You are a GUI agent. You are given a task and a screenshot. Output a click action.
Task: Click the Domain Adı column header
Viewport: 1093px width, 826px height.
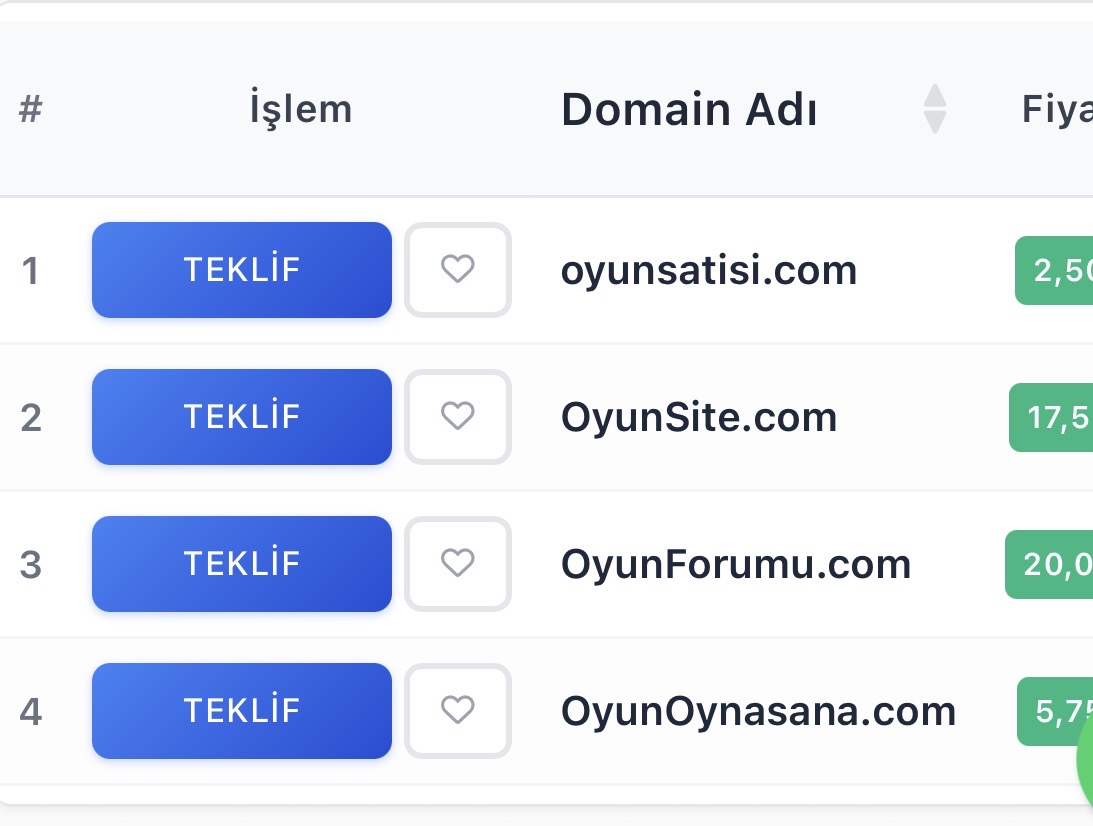click(689, 109)
